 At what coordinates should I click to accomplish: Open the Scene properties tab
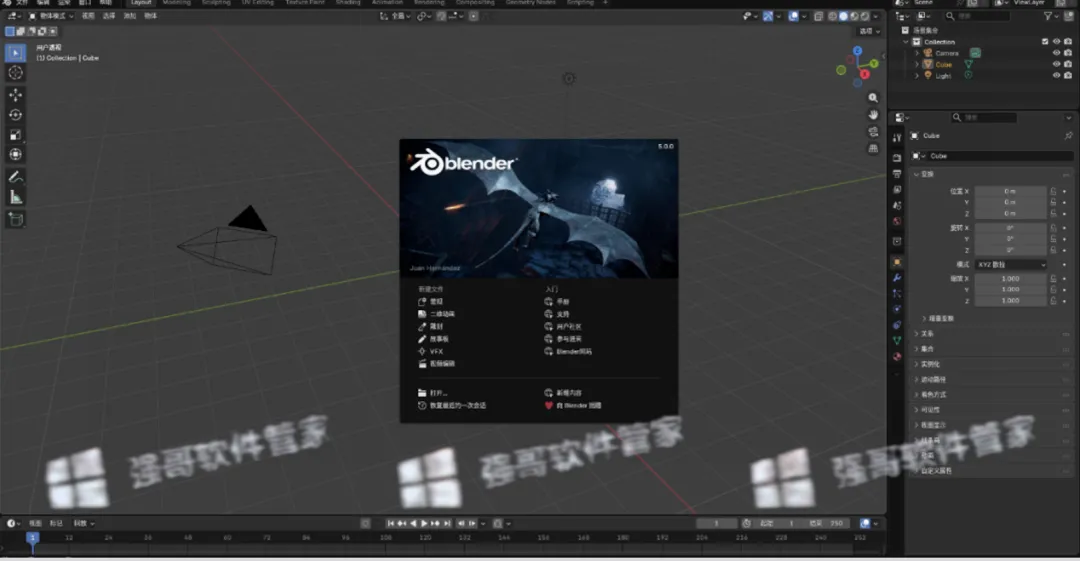coord(897,205)
